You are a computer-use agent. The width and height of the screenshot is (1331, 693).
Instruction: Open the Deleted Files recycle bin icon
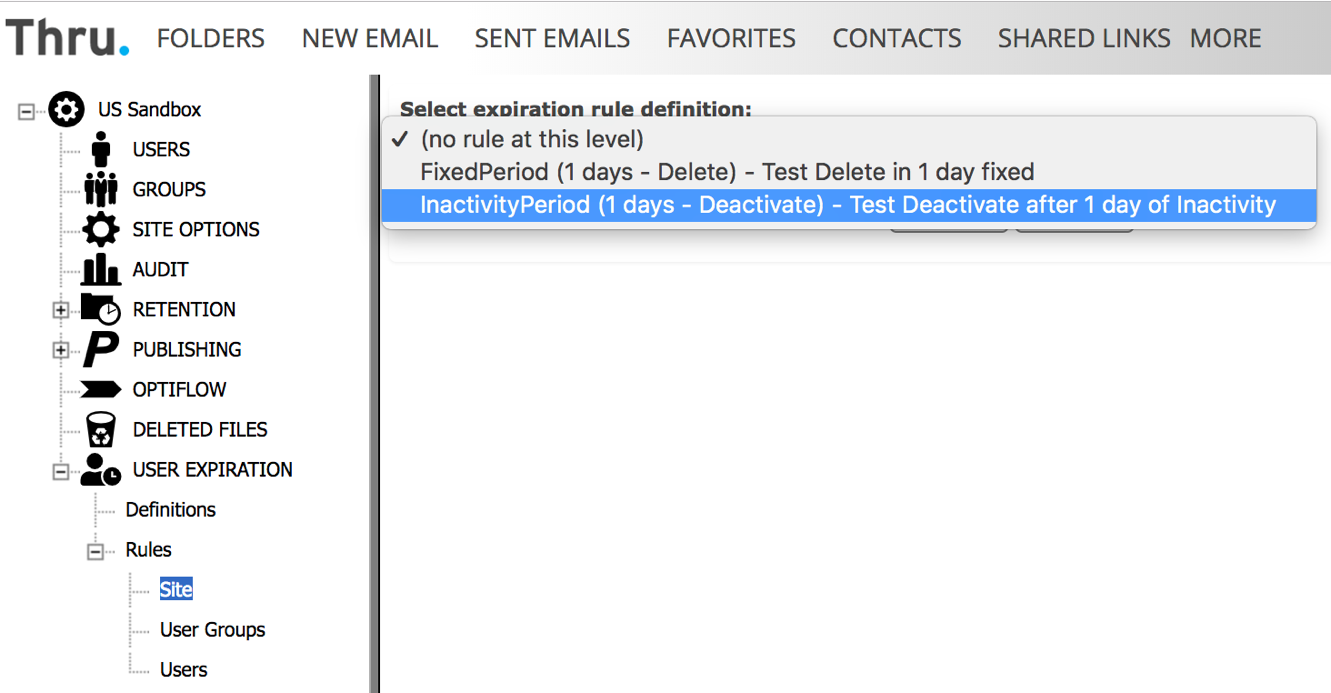click(x=101, y=430)
